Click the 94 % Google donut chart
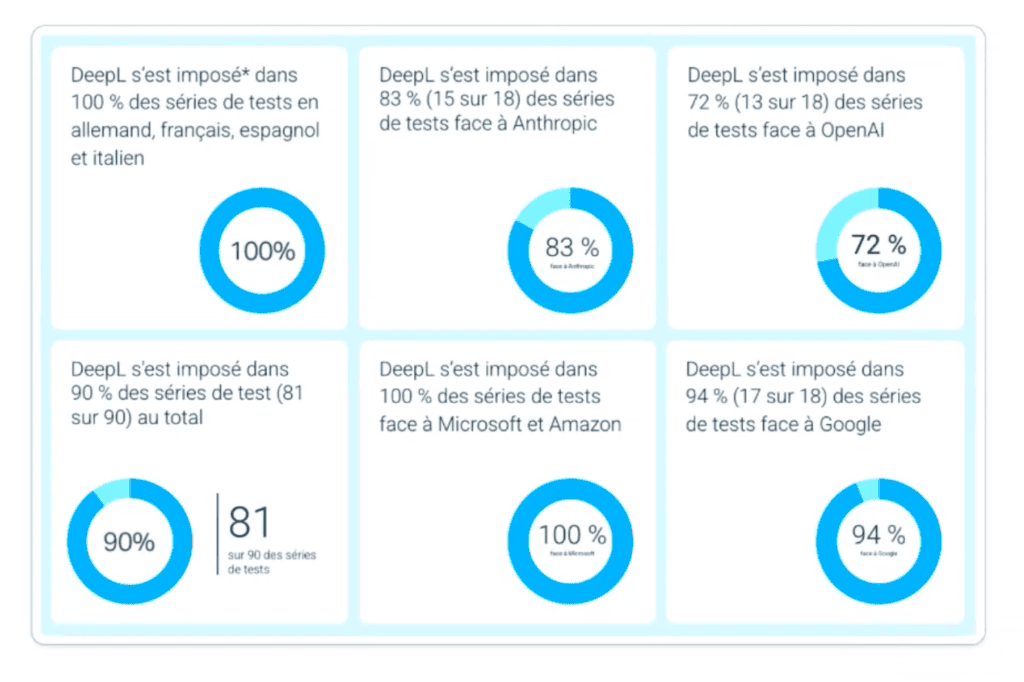This screenshot has width=1024, height=682. click(x=879, y=541)
